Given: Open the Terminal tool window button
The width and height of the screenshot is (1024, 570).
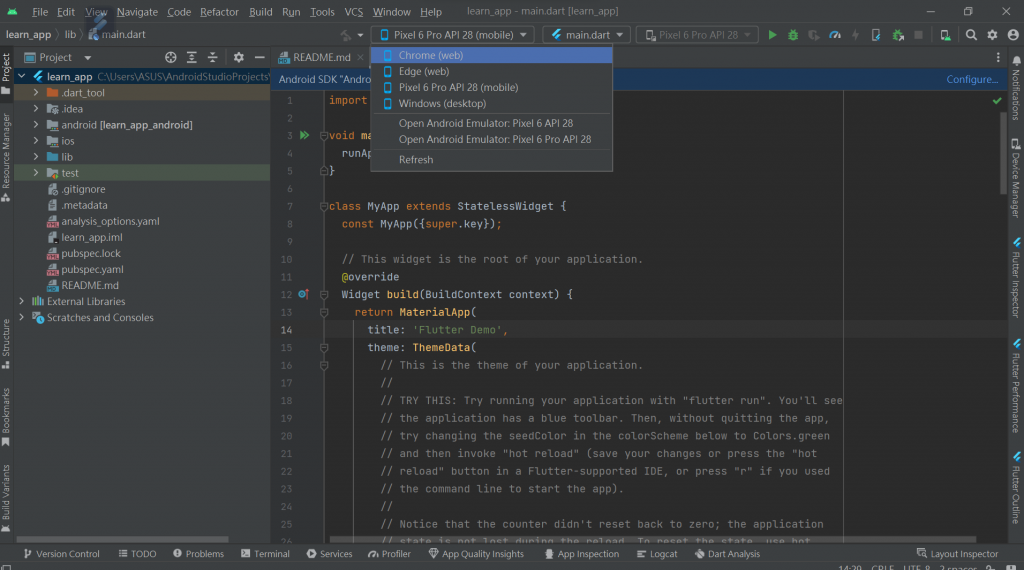Looking at the screenshot, I should [x=264, y=554].
